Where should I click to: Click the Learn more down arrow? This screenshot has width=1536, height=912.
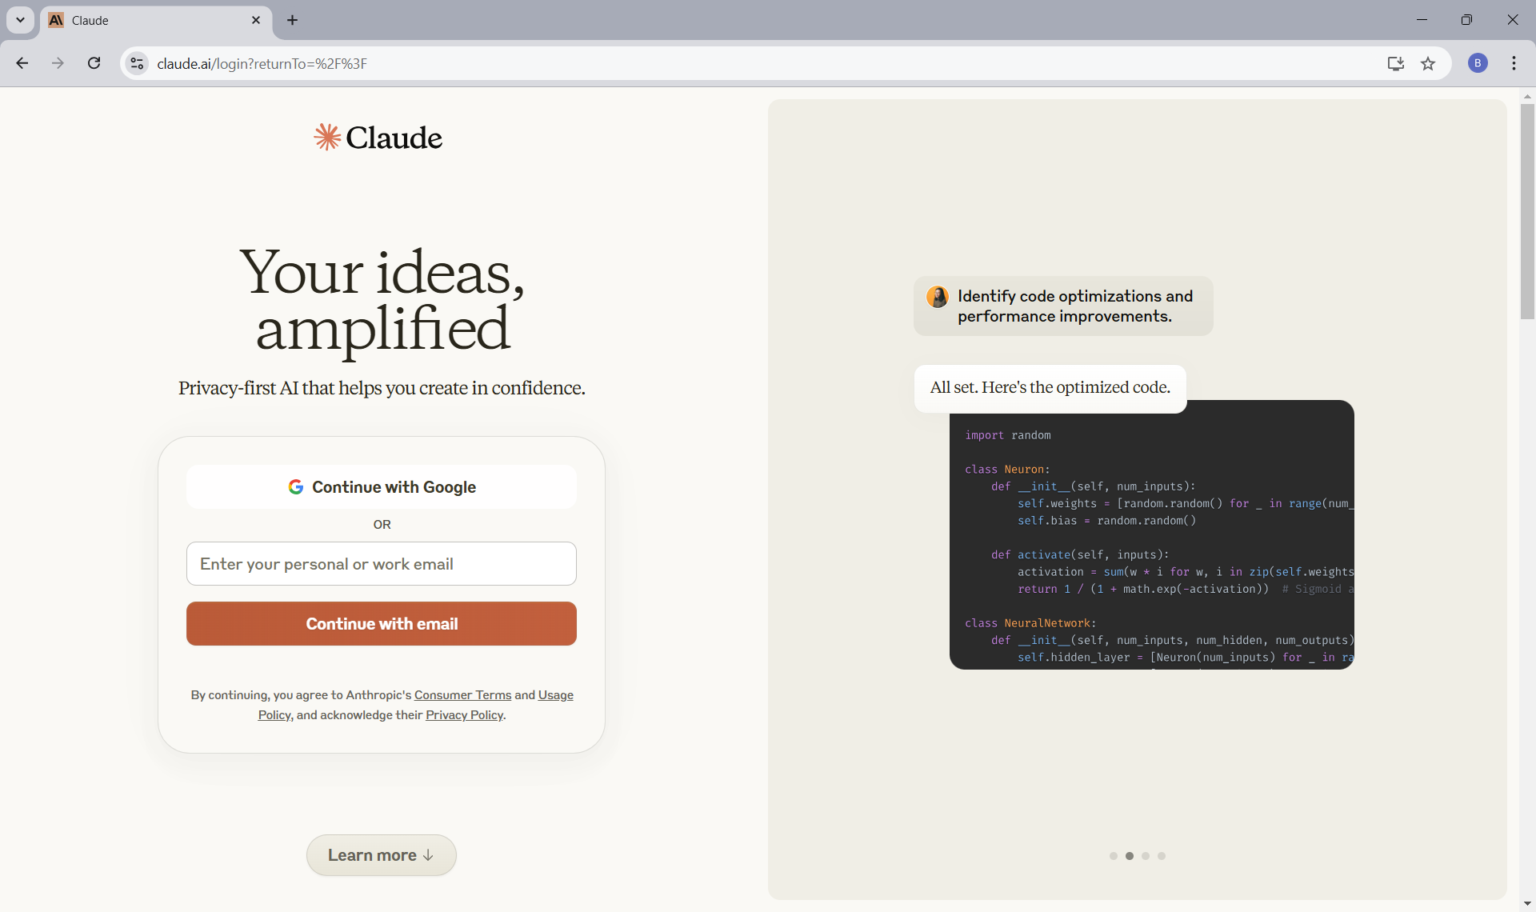tap(428, 855)
